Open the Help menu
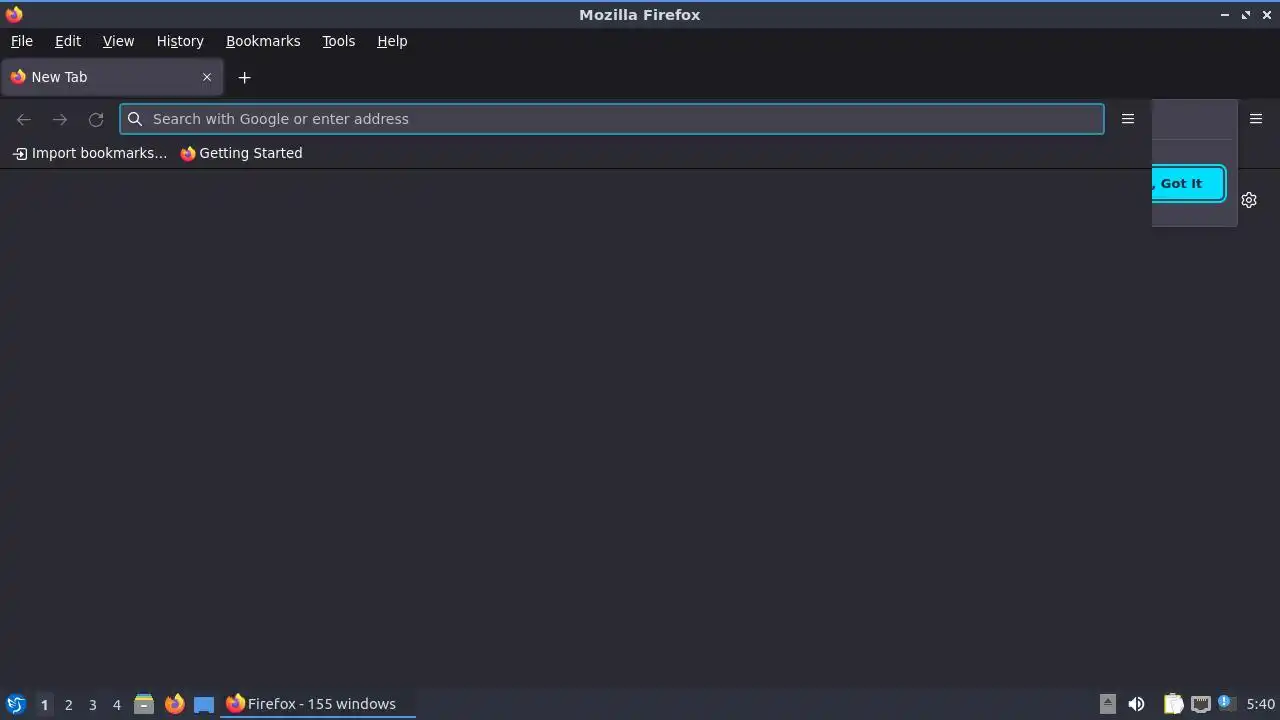1280x720 pixels. coord(392,41)
